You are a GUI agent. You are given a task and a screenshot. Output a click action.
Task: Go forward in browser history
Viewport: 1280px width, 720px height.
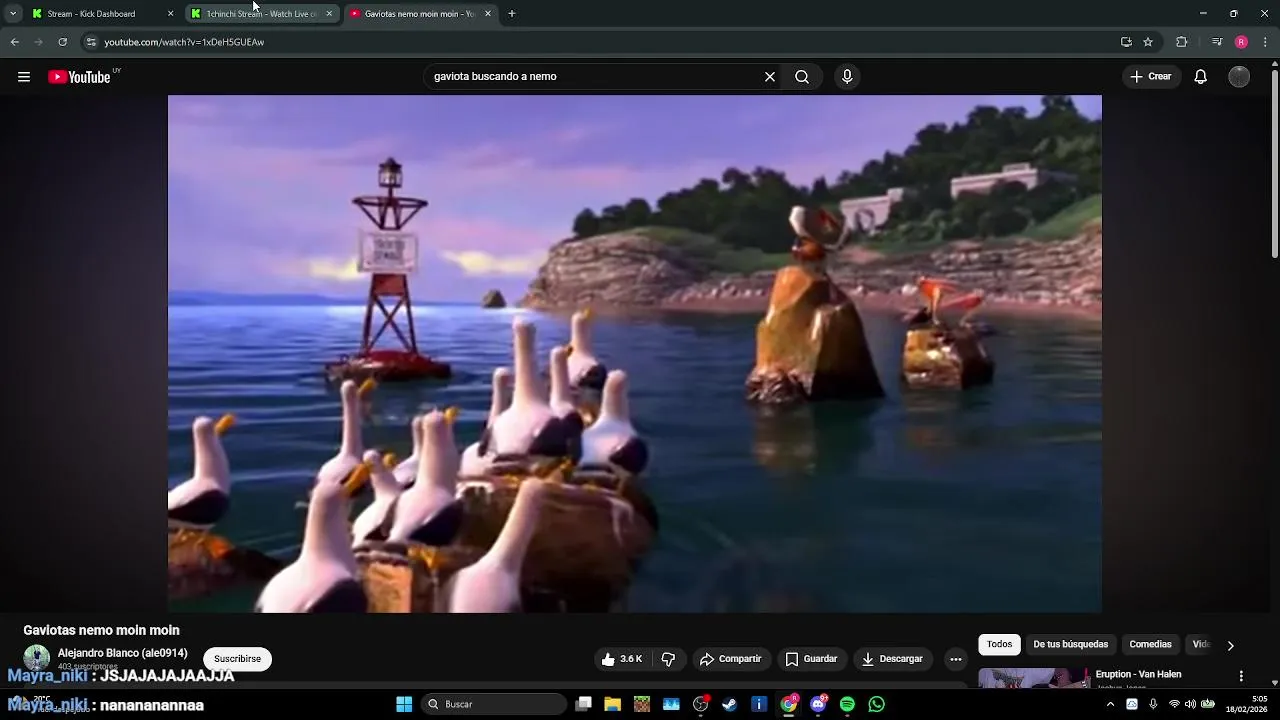pyautogui.click(x=38, y=42)
